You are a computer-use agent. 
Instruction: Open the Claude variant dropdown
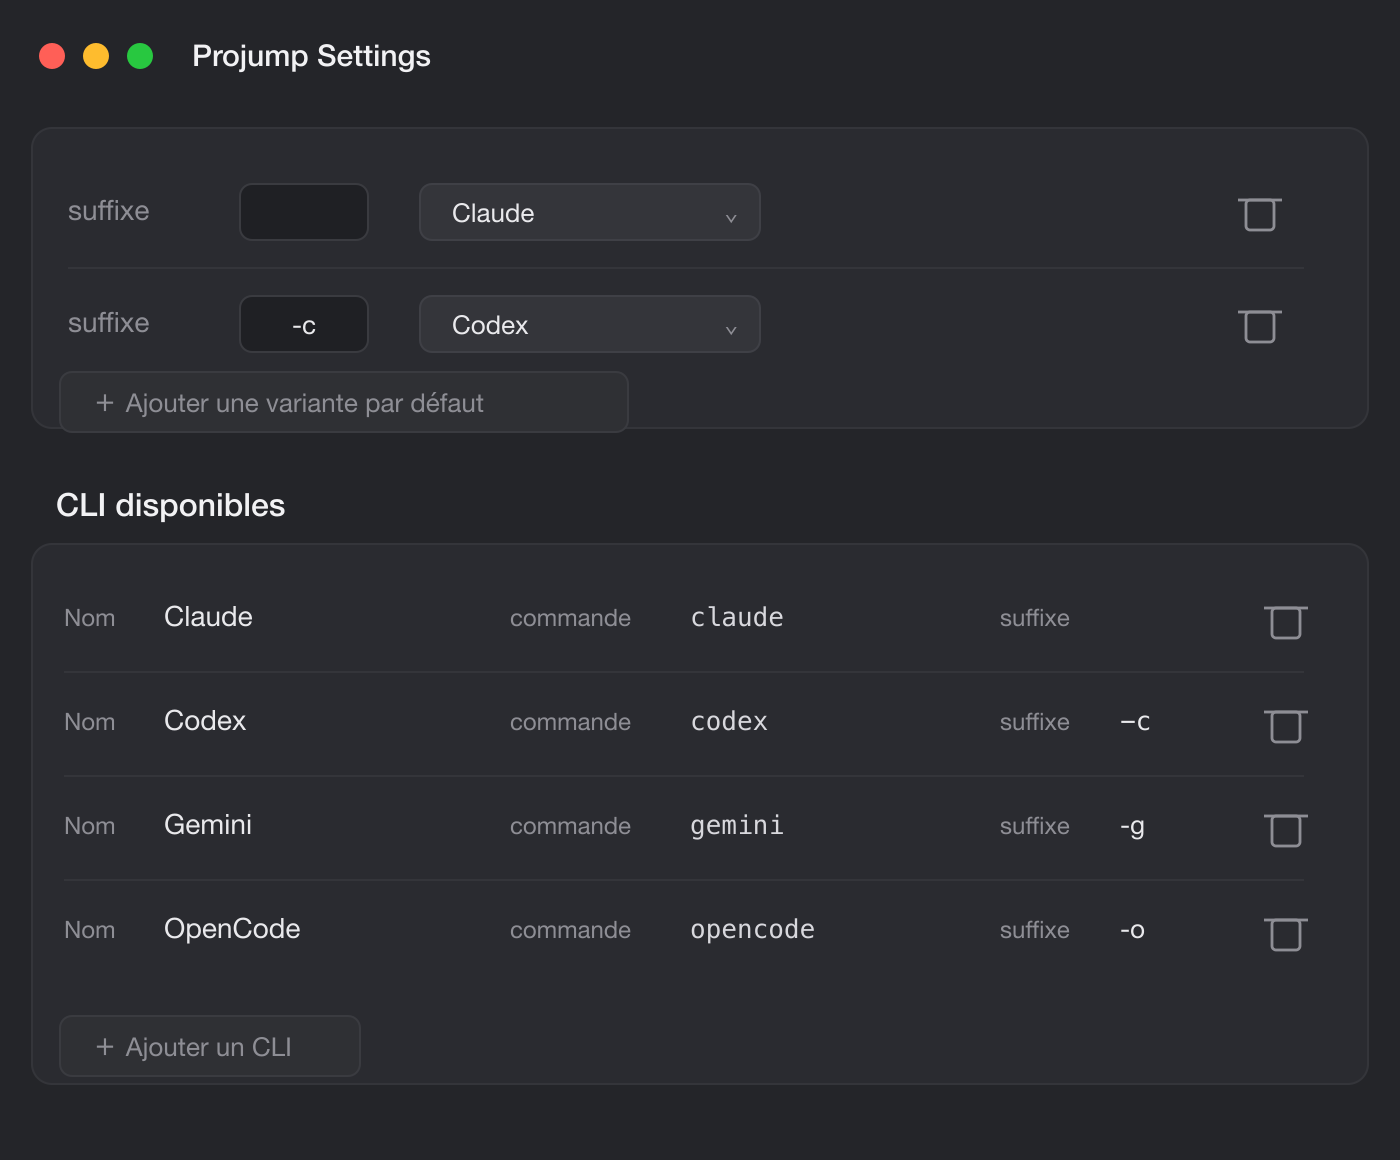[590, 212]
